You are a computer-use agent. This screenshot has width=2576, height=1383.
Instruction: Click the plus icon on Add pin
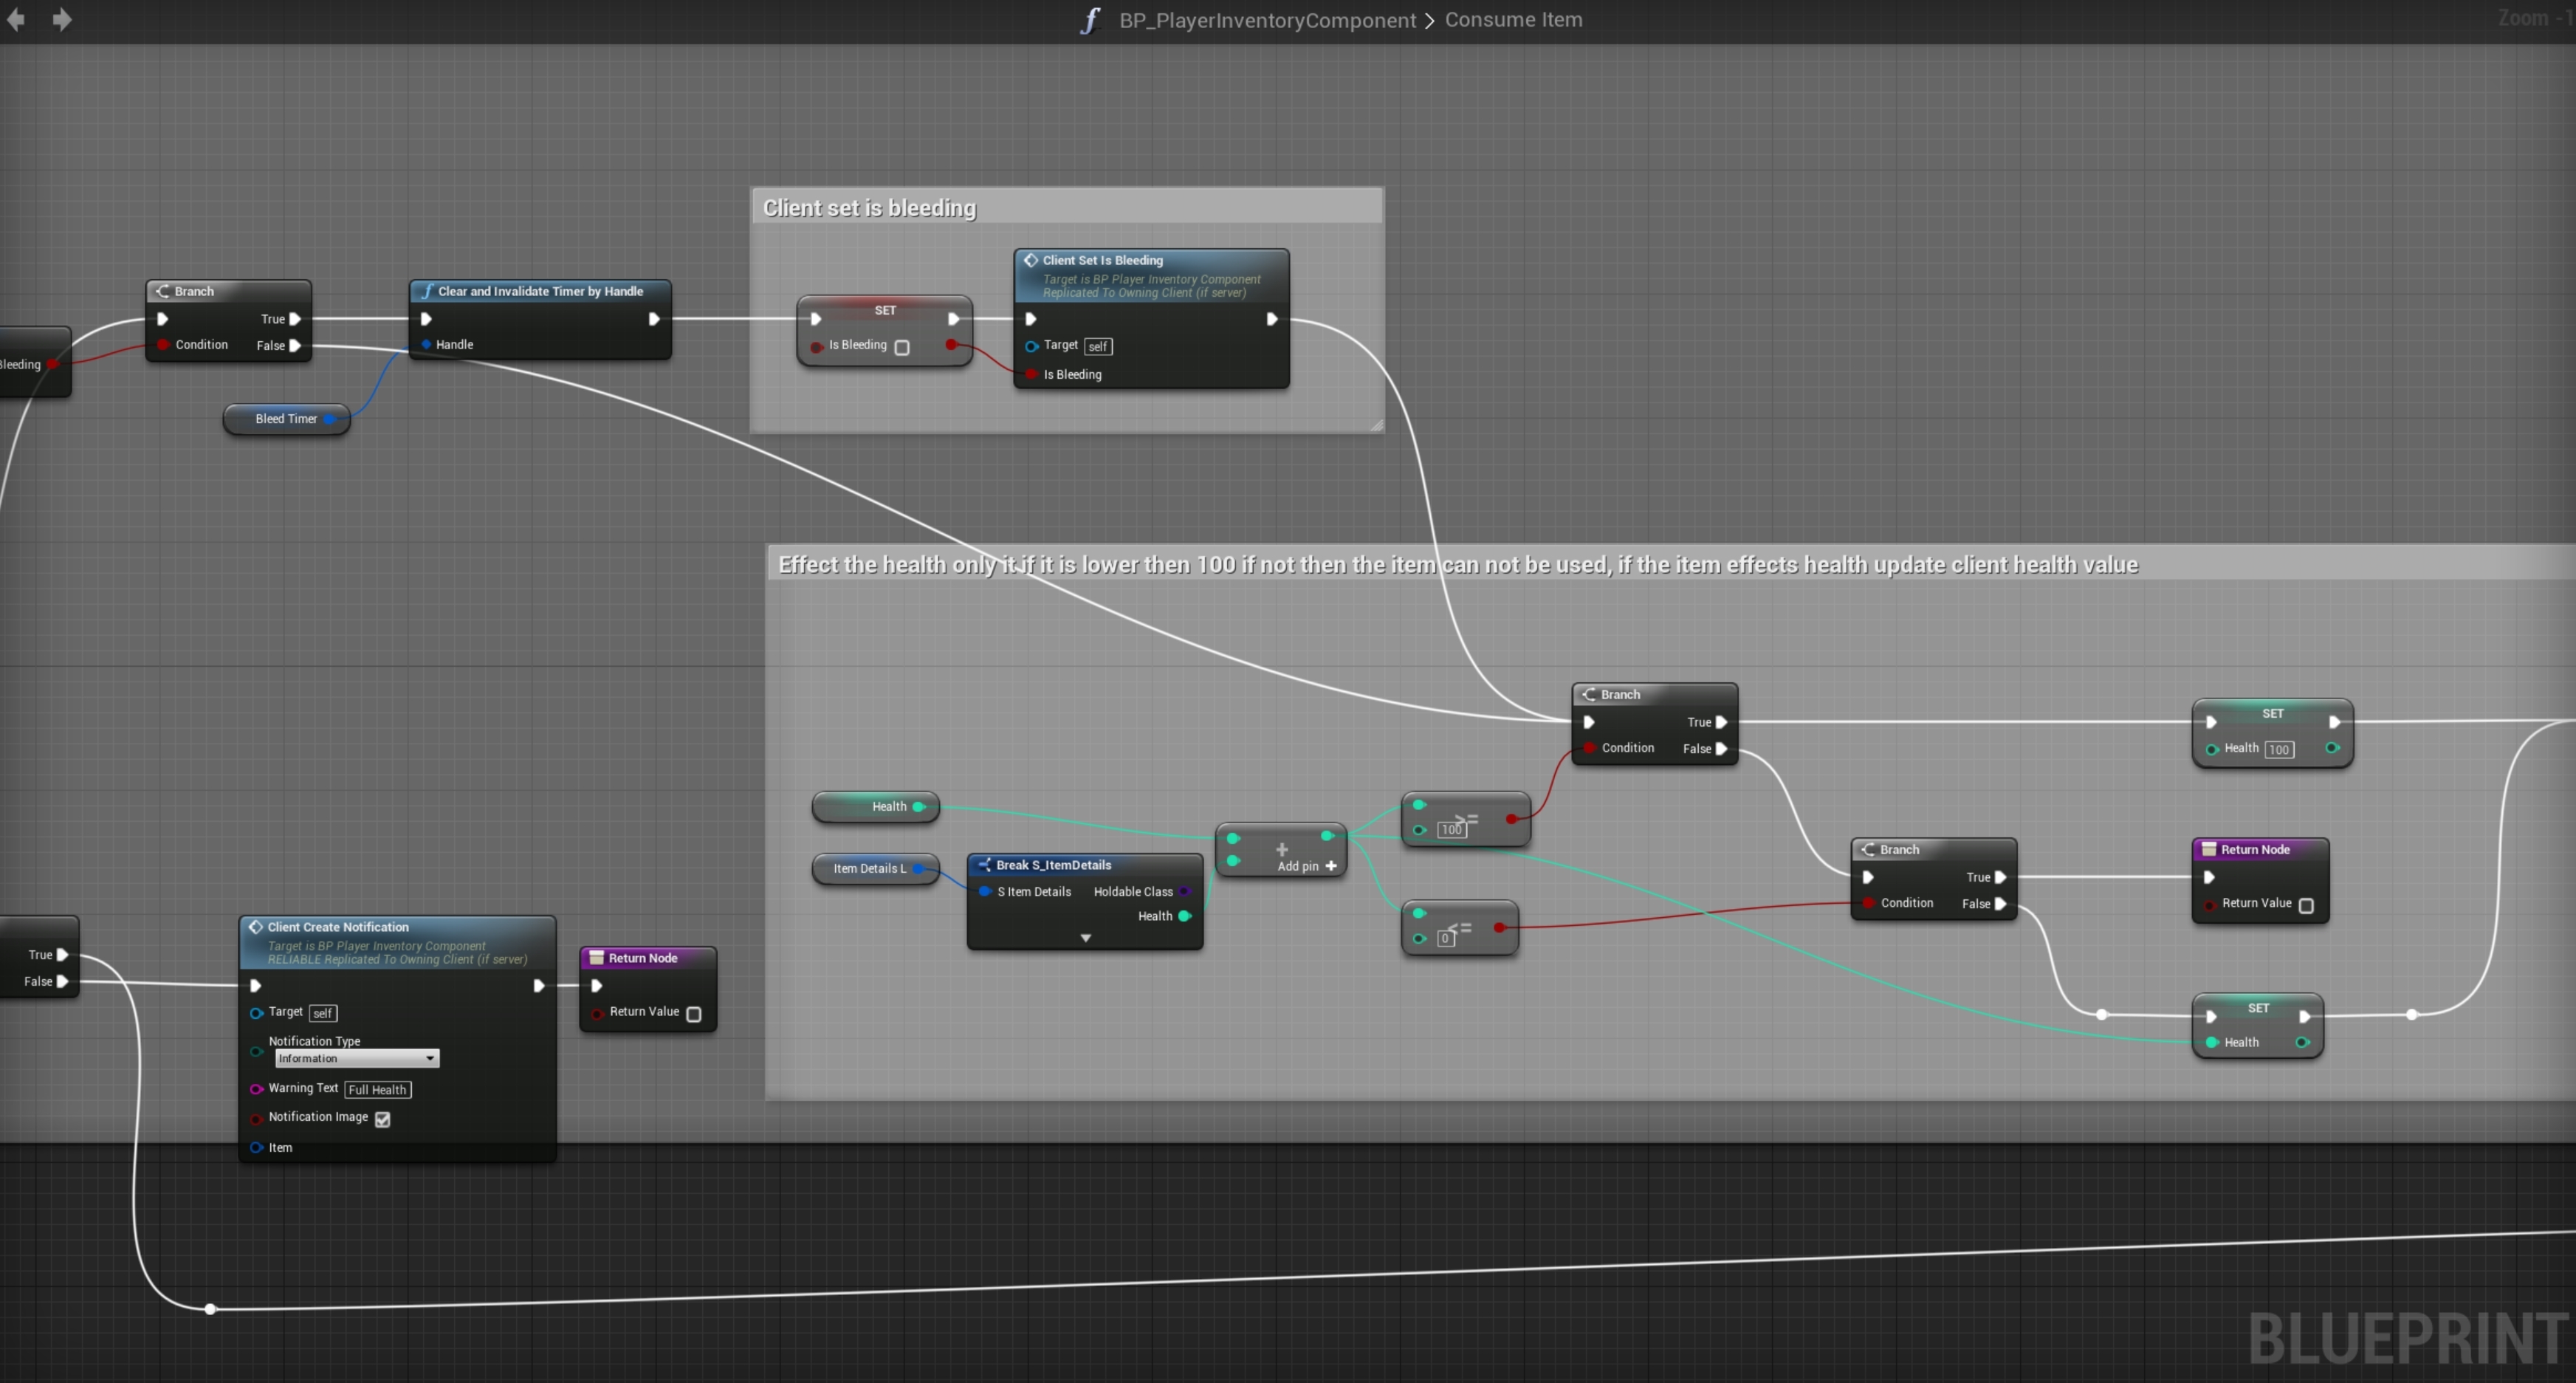1331,866
